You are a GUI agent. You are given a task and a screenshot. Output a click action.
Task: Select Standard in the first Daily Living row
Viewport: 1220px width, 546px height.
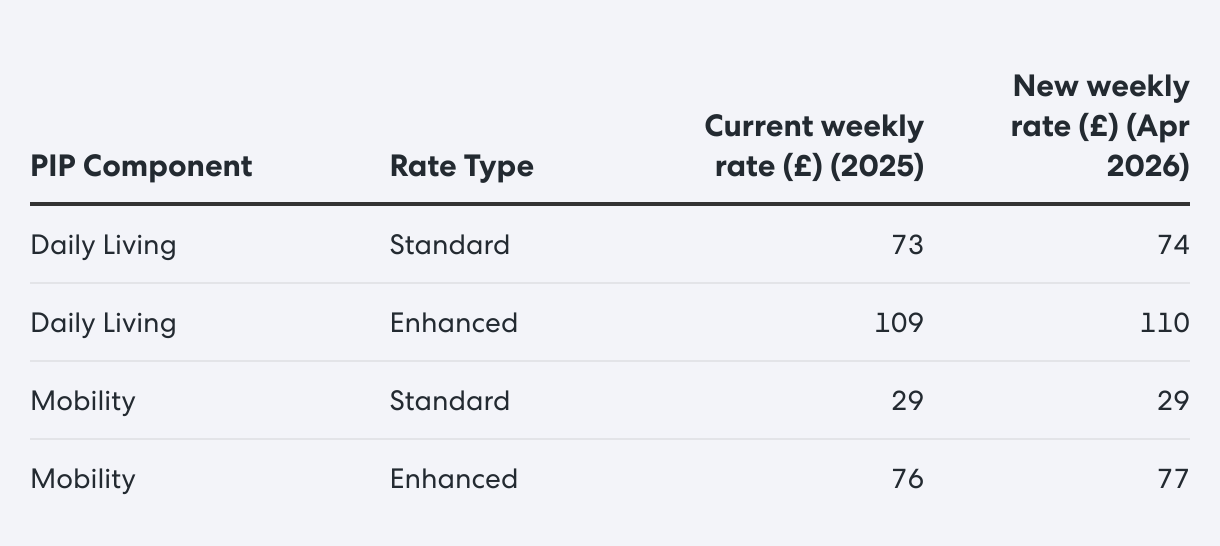449,245
